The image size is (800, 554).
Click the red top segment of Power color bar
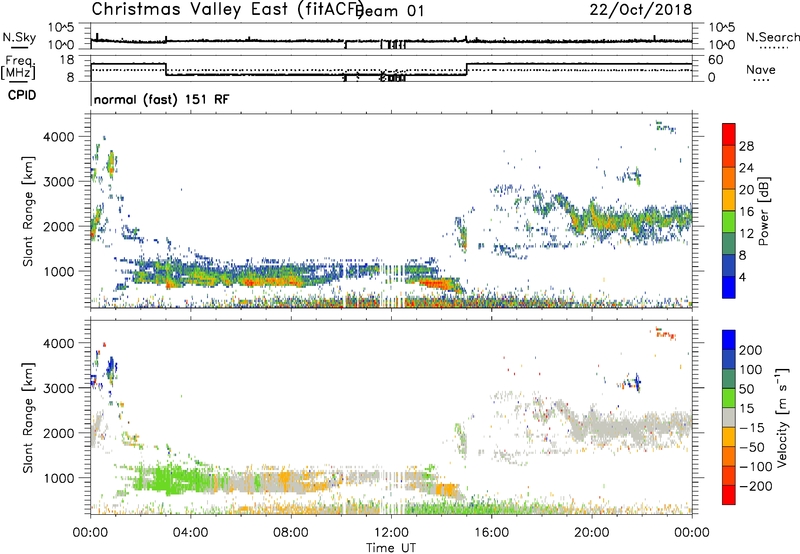729,135
